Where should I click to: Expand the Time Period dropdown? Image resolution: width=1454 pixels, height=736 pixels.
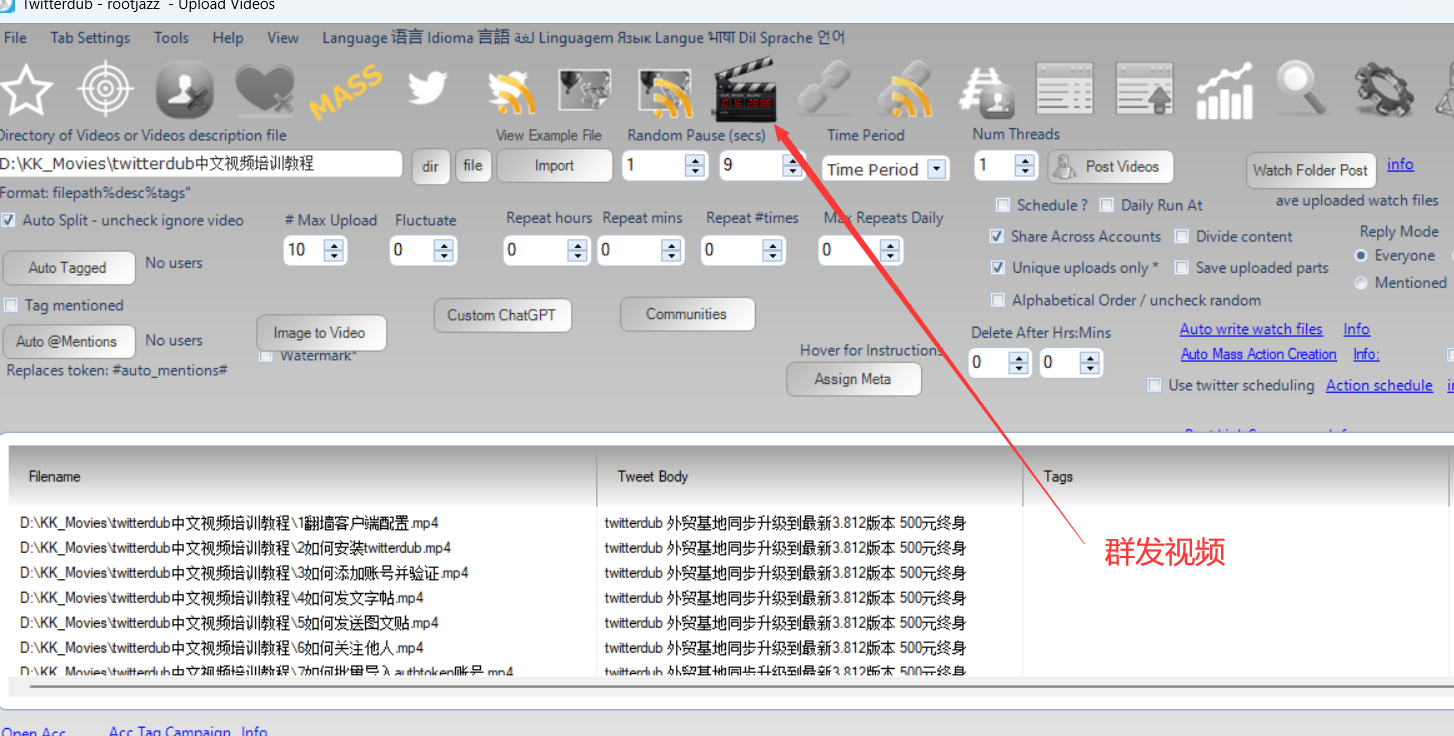point(936,169)
